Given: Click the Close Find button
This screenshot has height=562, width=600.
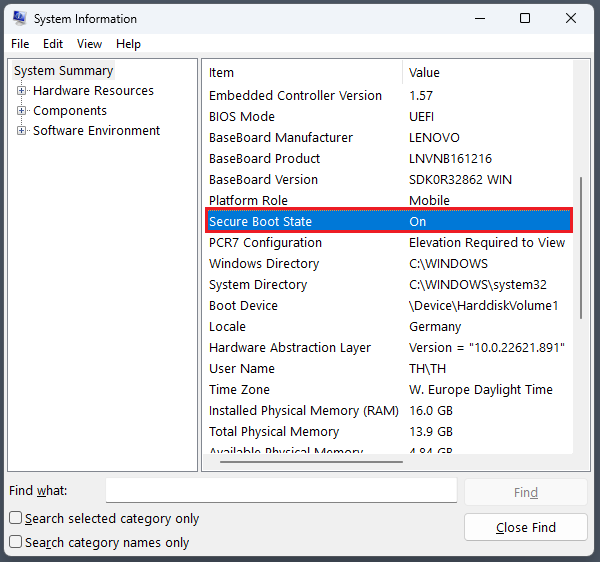Looking at the screenshot, I should coord(525,527).
